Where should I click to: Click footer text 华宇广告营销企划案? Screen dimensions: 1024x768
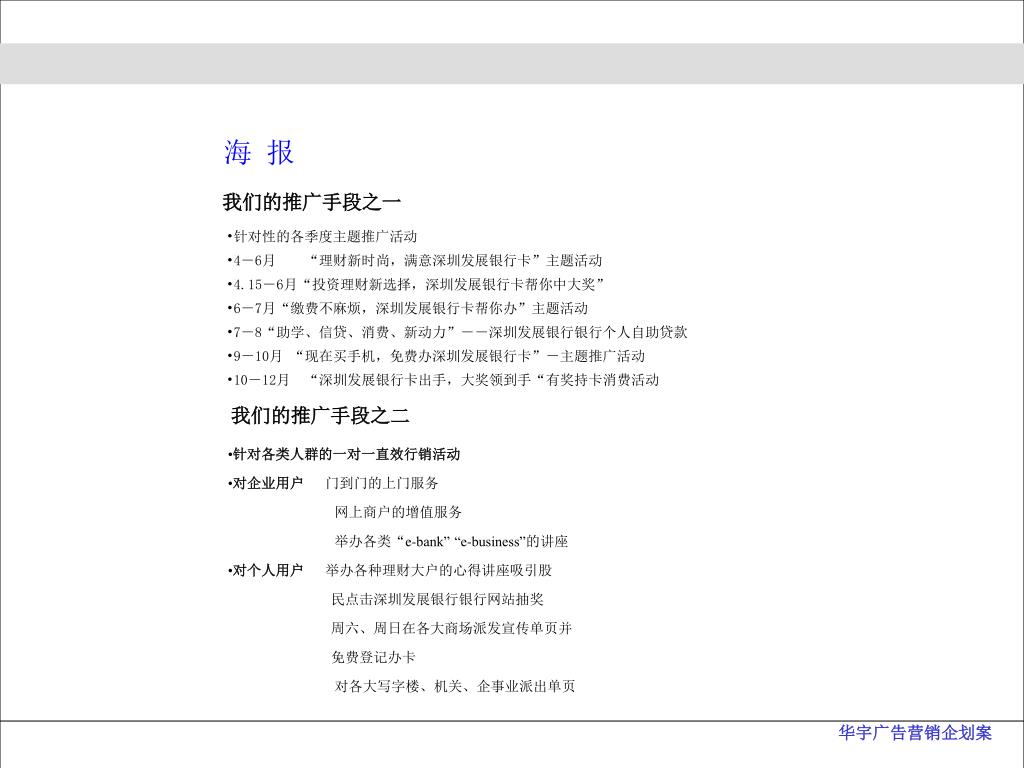click(915, 733)
